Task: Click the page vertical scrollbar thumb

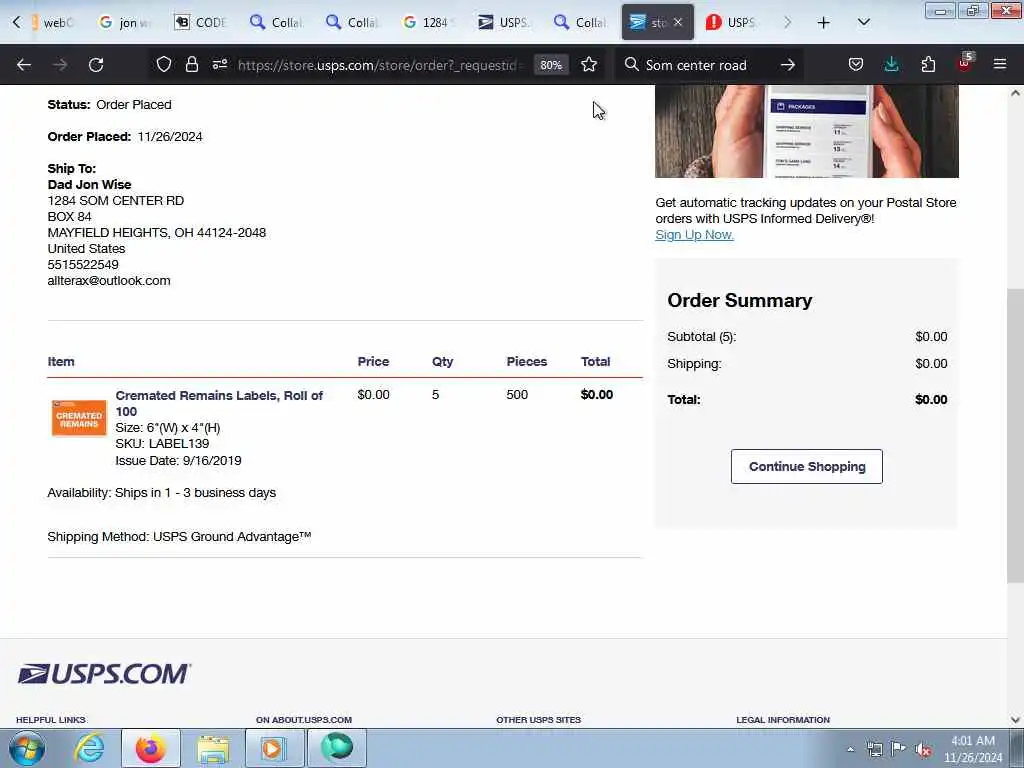Action: [x=1015, y=434]
